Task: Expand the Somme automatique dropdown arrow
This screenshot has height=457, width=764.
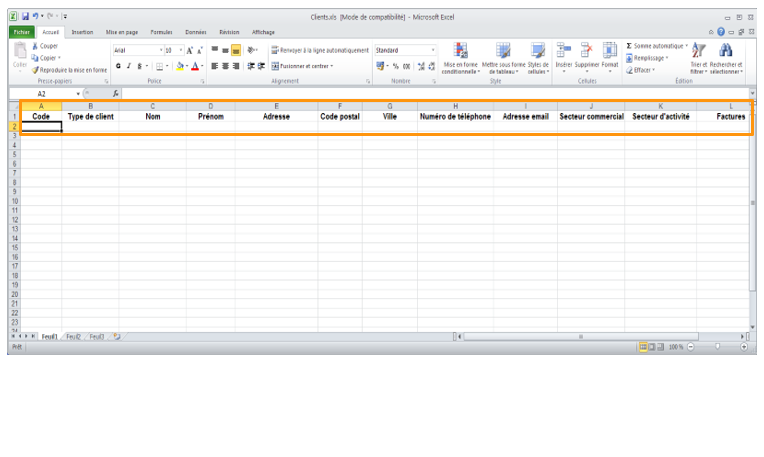Action: pyautogui.click(x=687, y=46)
